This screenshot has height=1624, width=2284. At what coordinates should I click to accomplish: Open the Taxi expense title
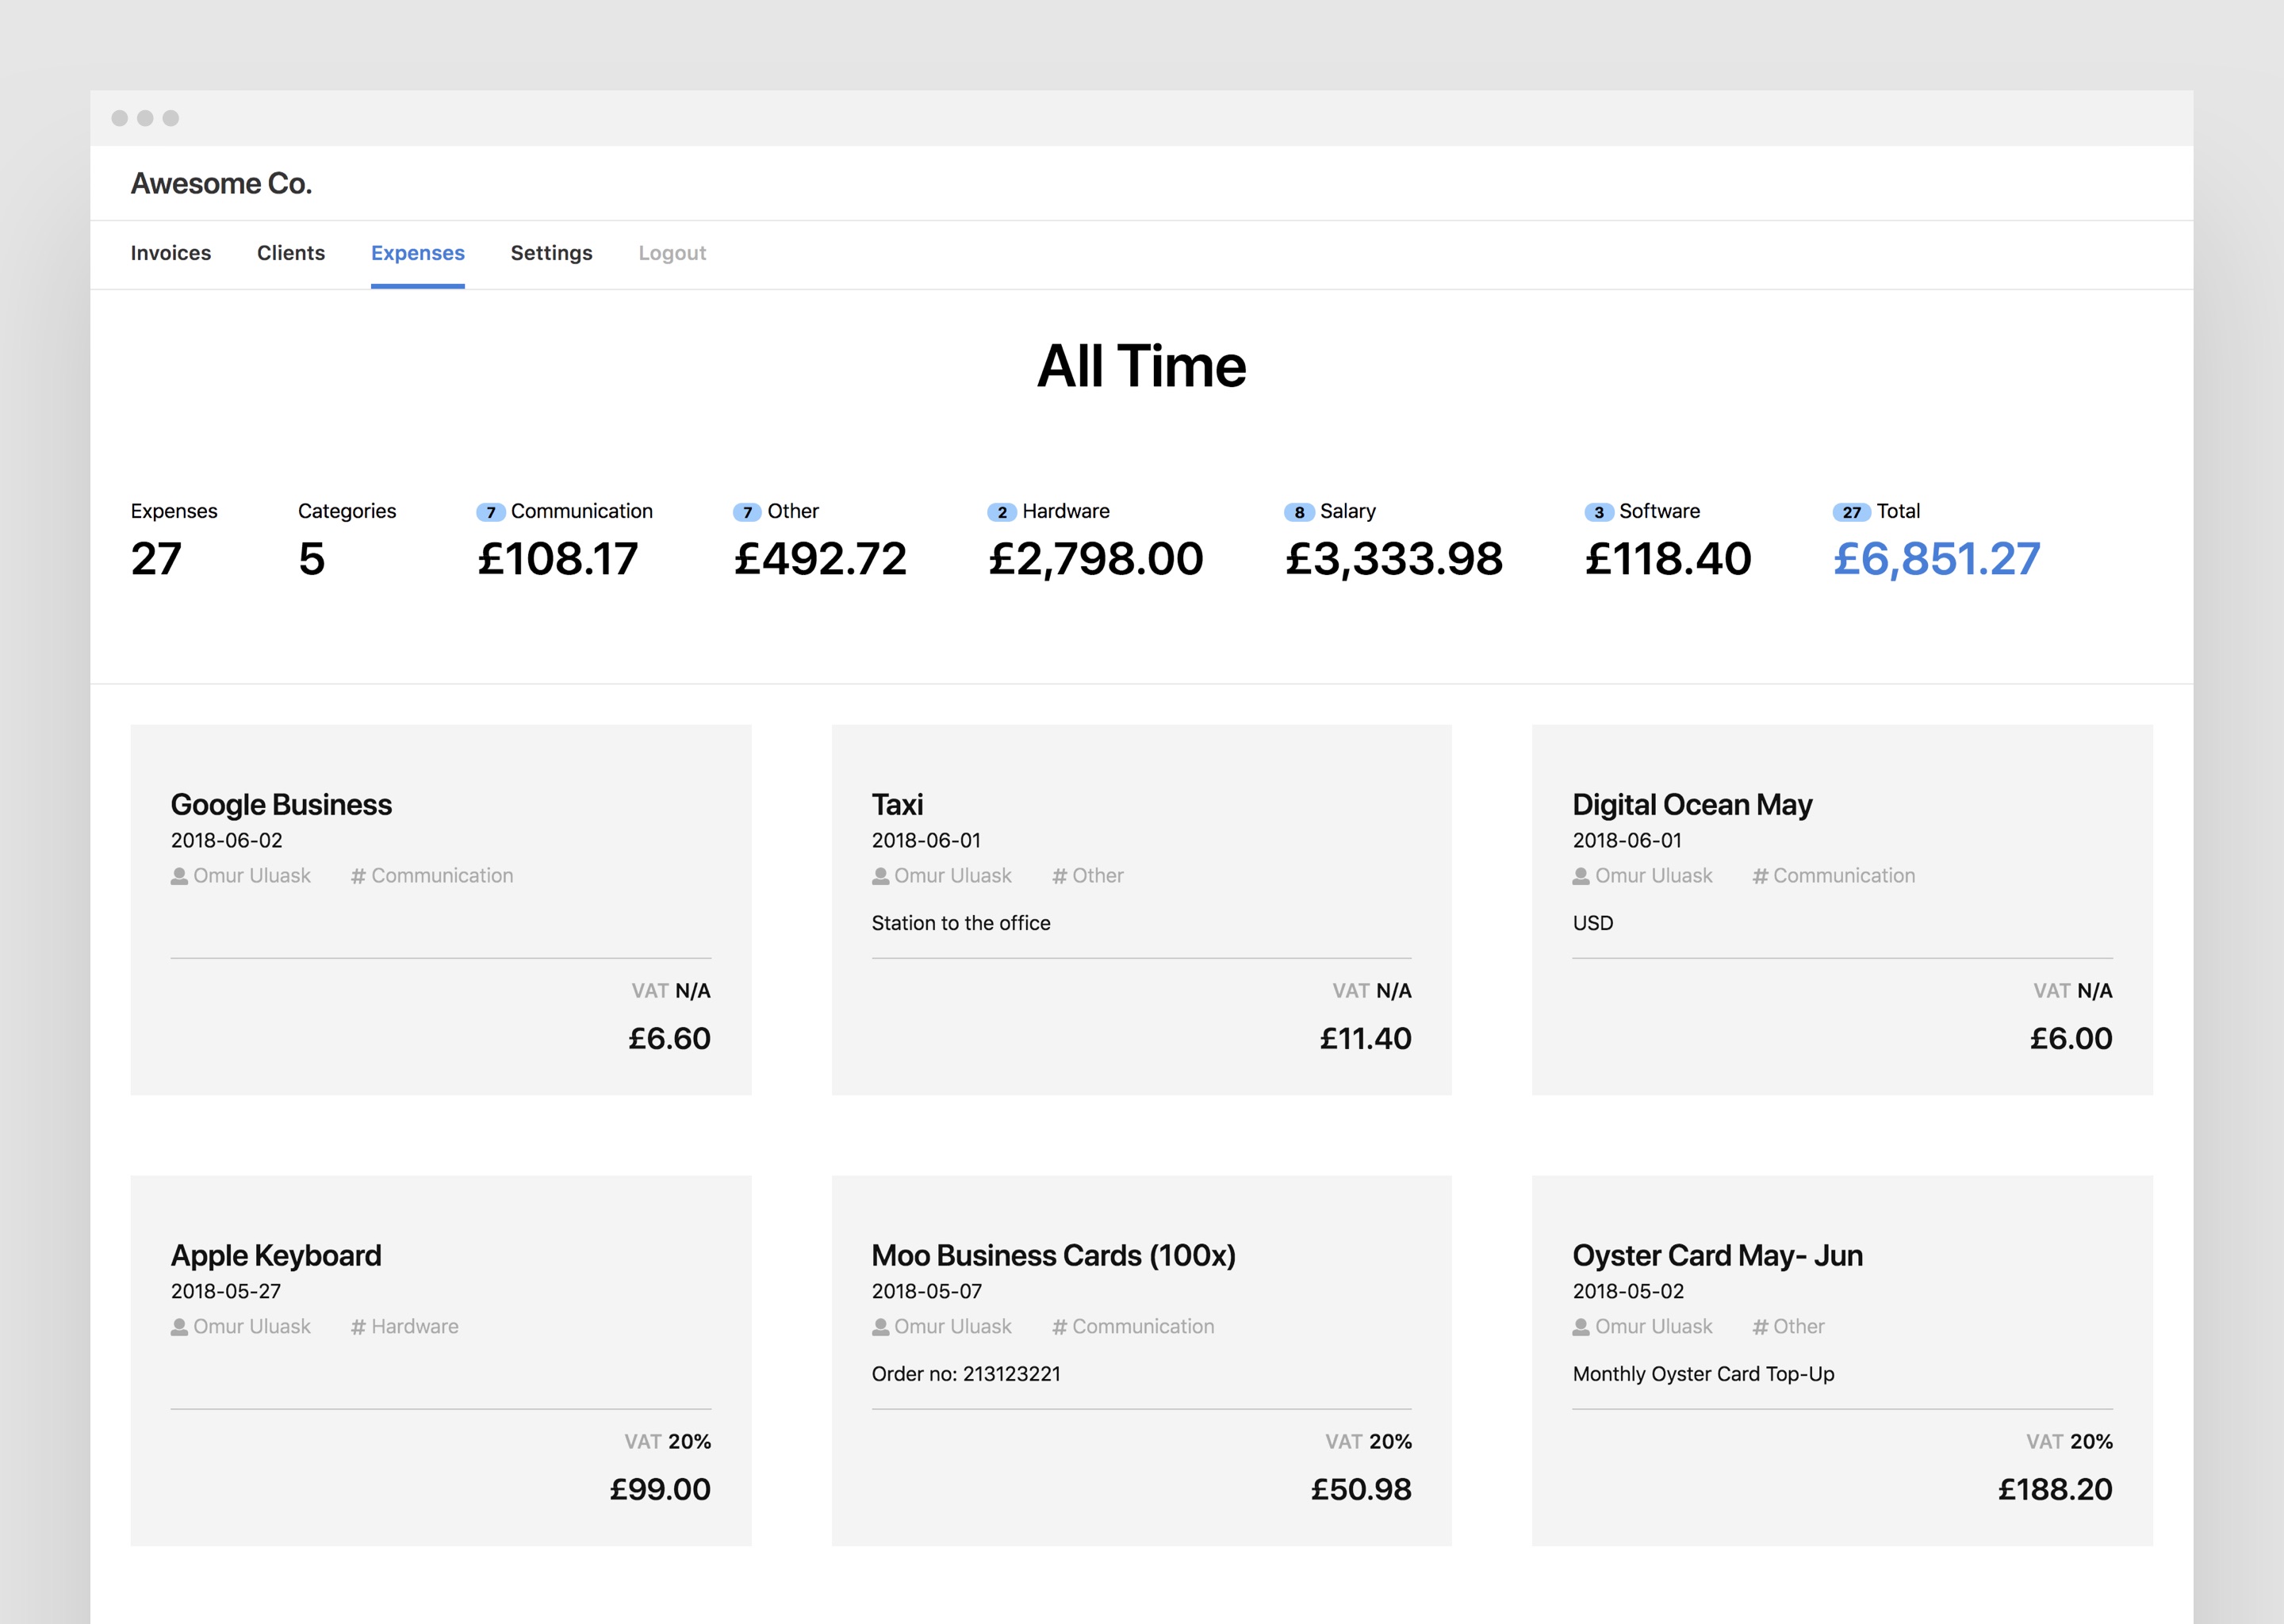coord(897,805)
